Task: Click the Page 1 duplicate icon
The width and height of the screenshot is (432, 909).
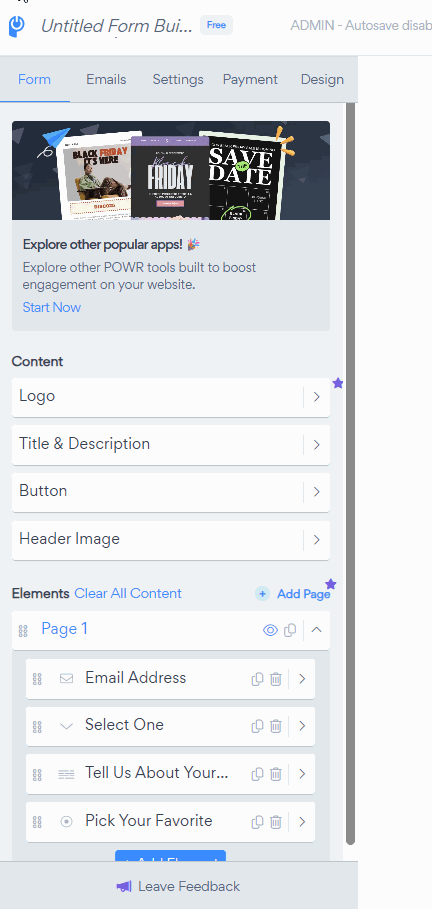Action: [x=291, y=630]
